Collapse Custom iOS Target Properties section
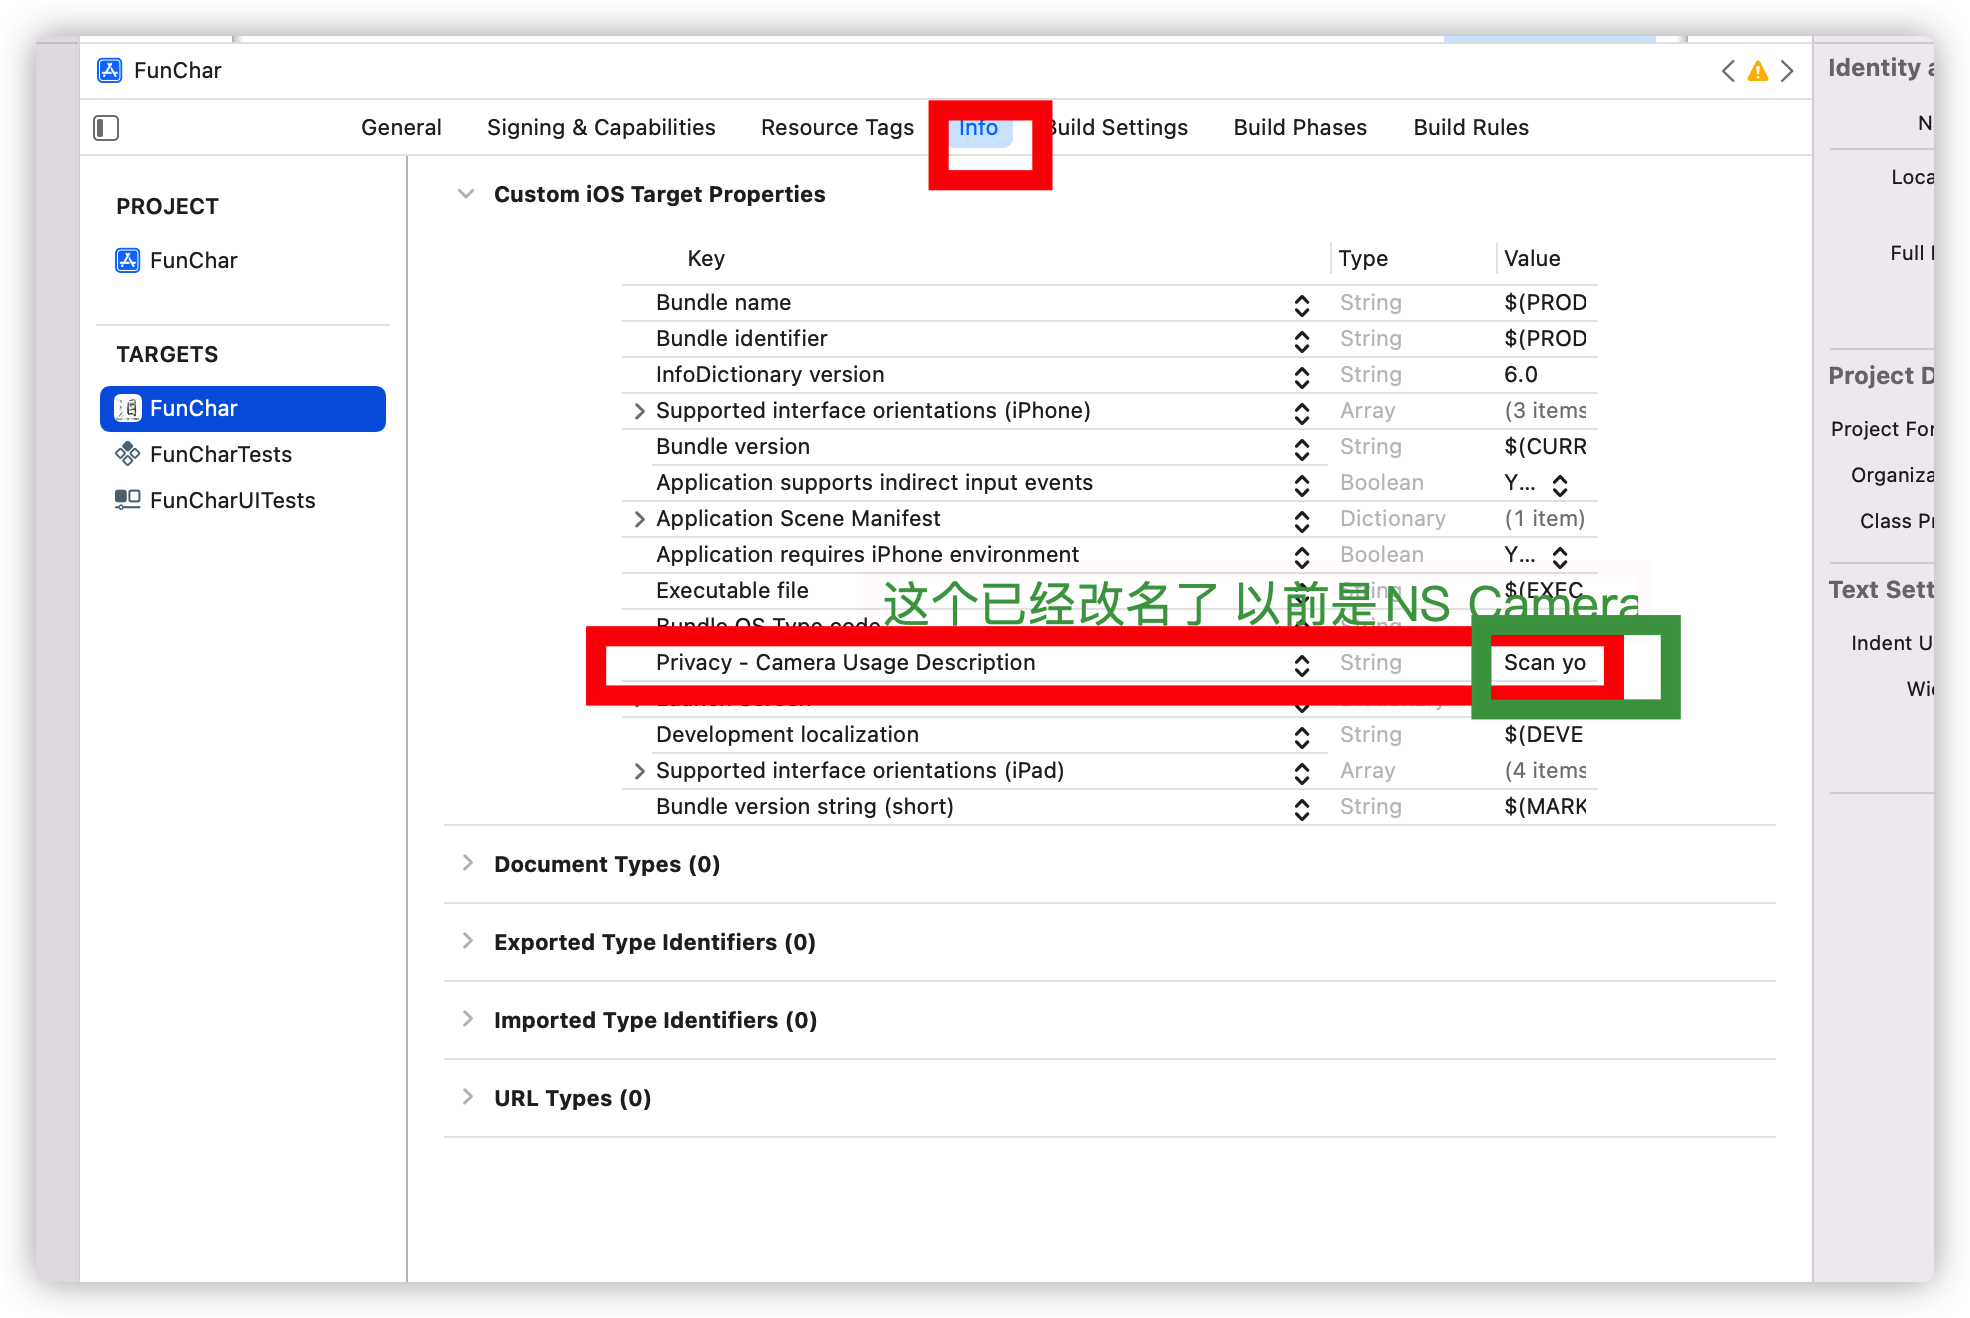 pos(466,194)
